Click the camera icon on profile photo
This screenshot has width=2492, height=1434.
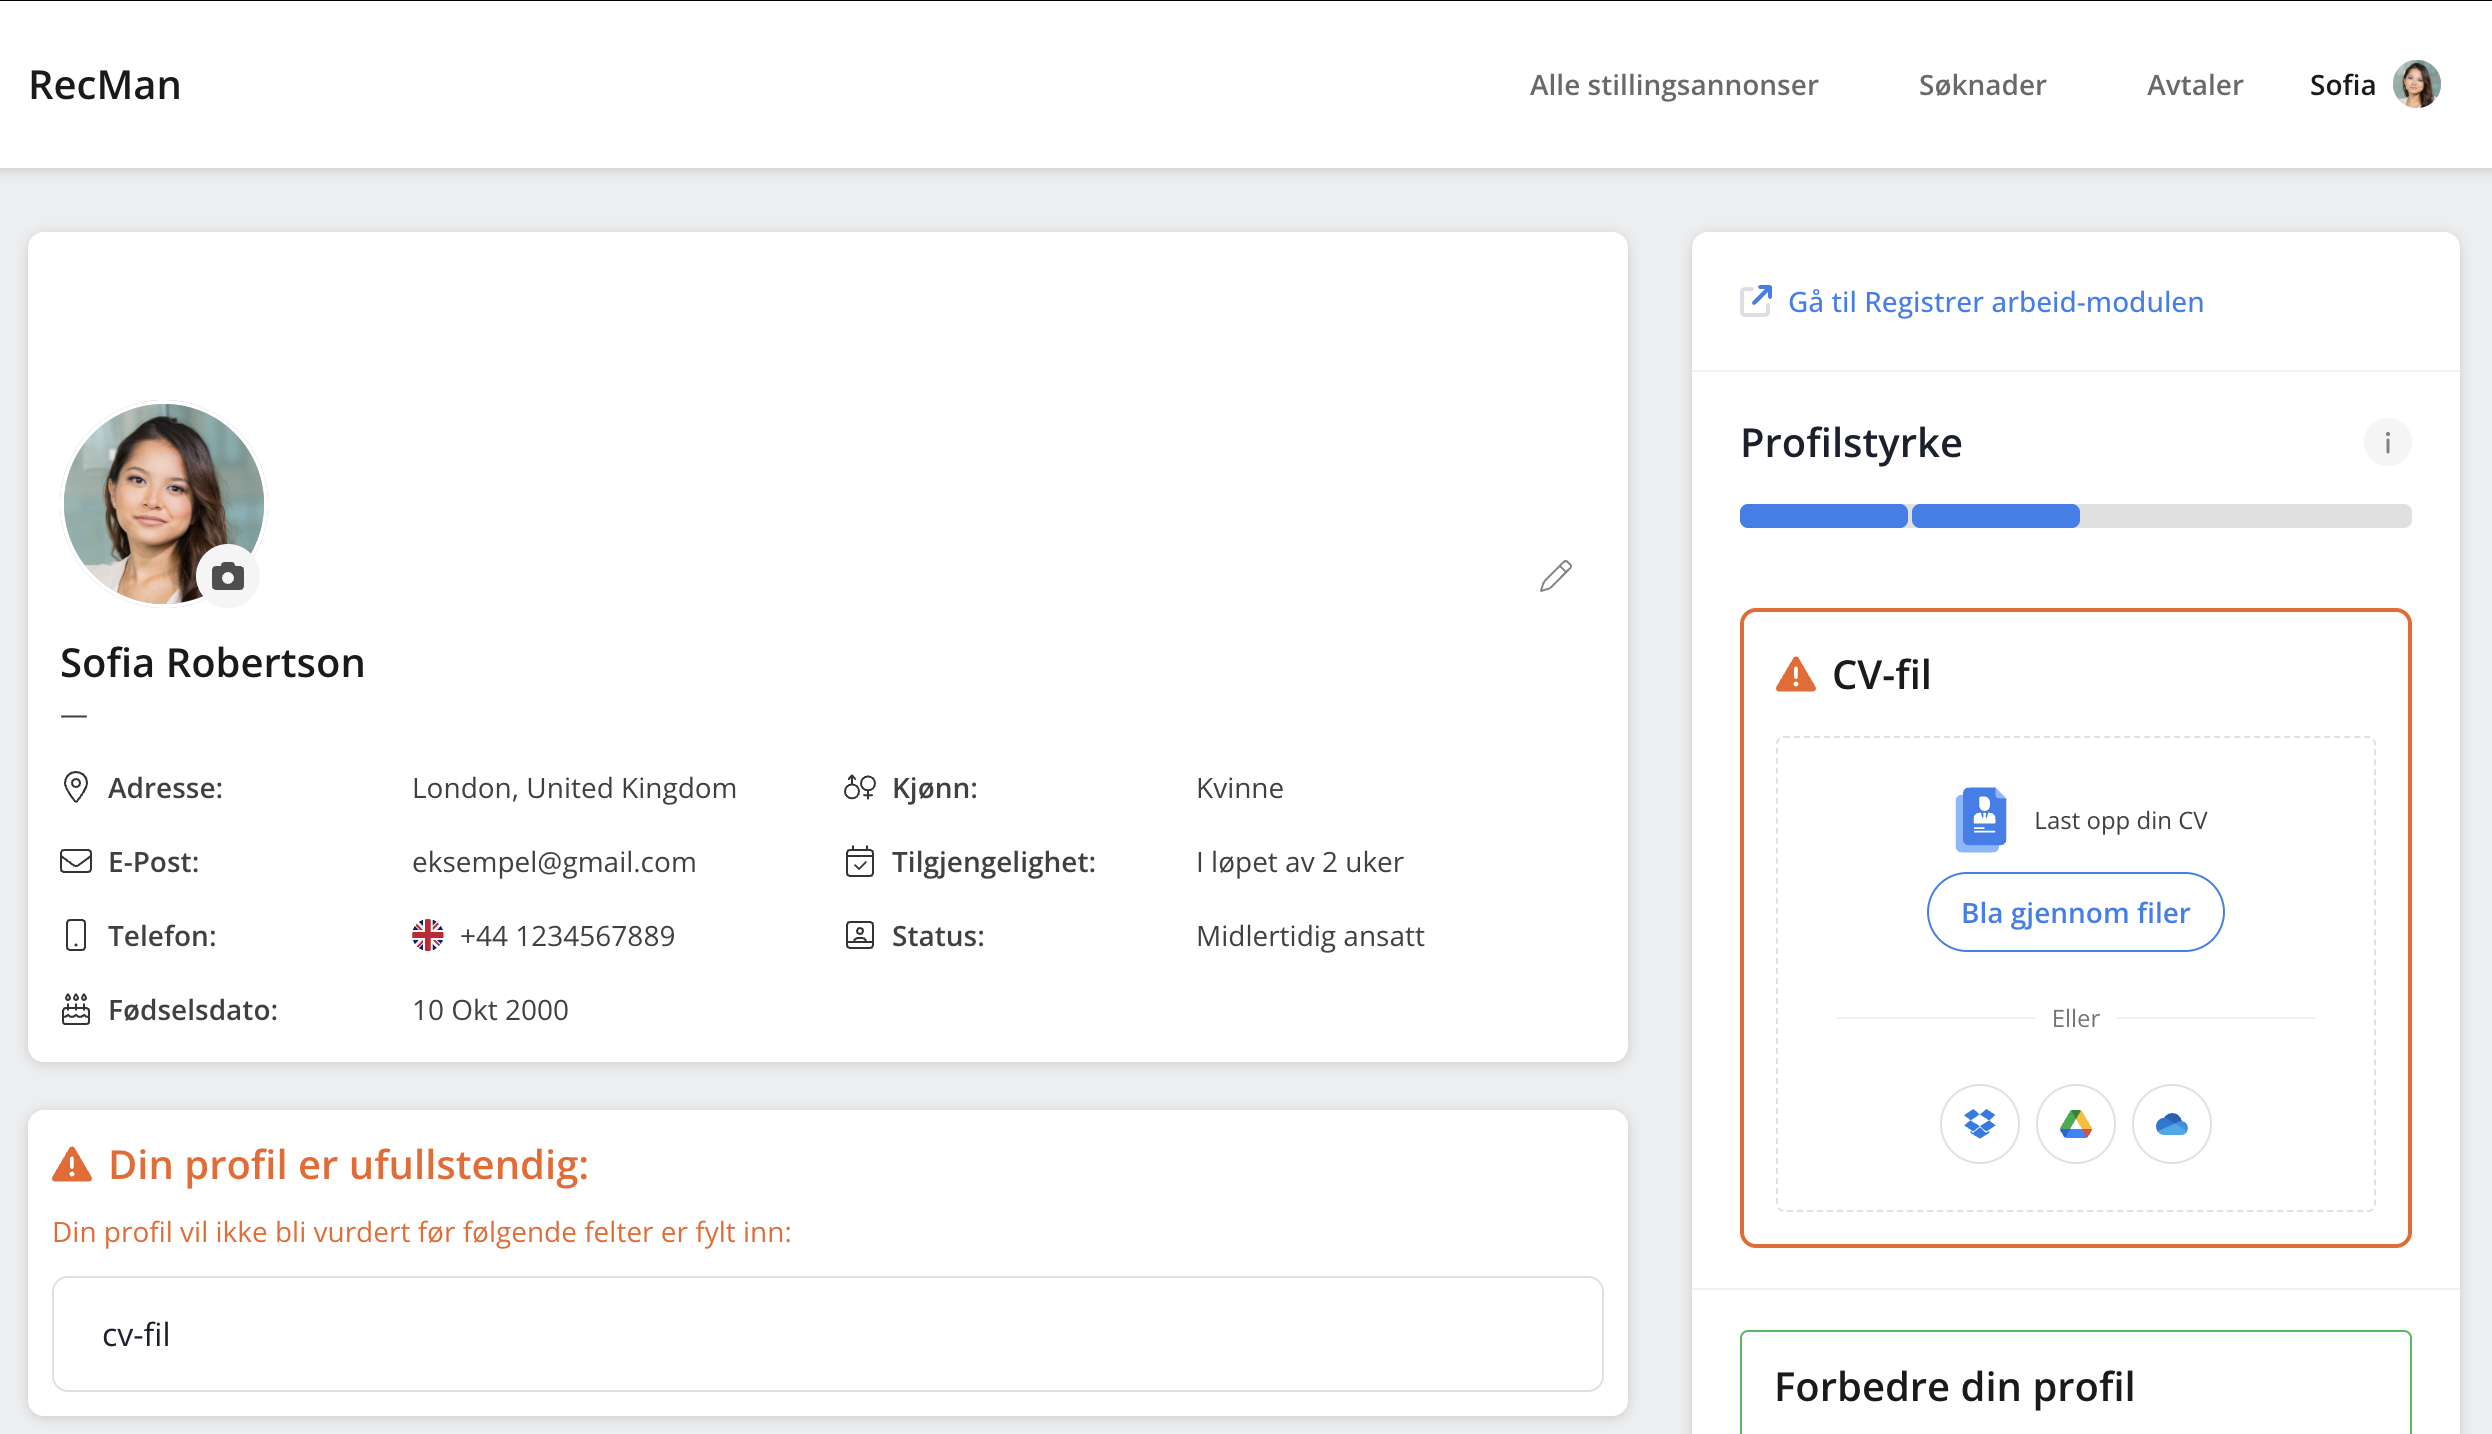point(228,577)
